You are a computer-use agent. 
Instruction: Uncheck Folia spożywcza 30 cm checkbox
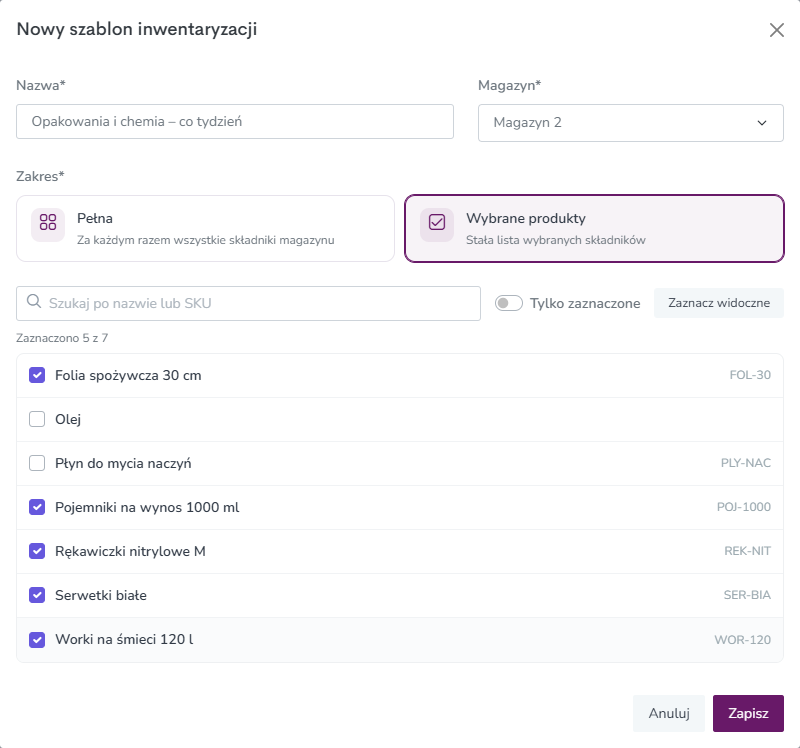click(37, 375)
